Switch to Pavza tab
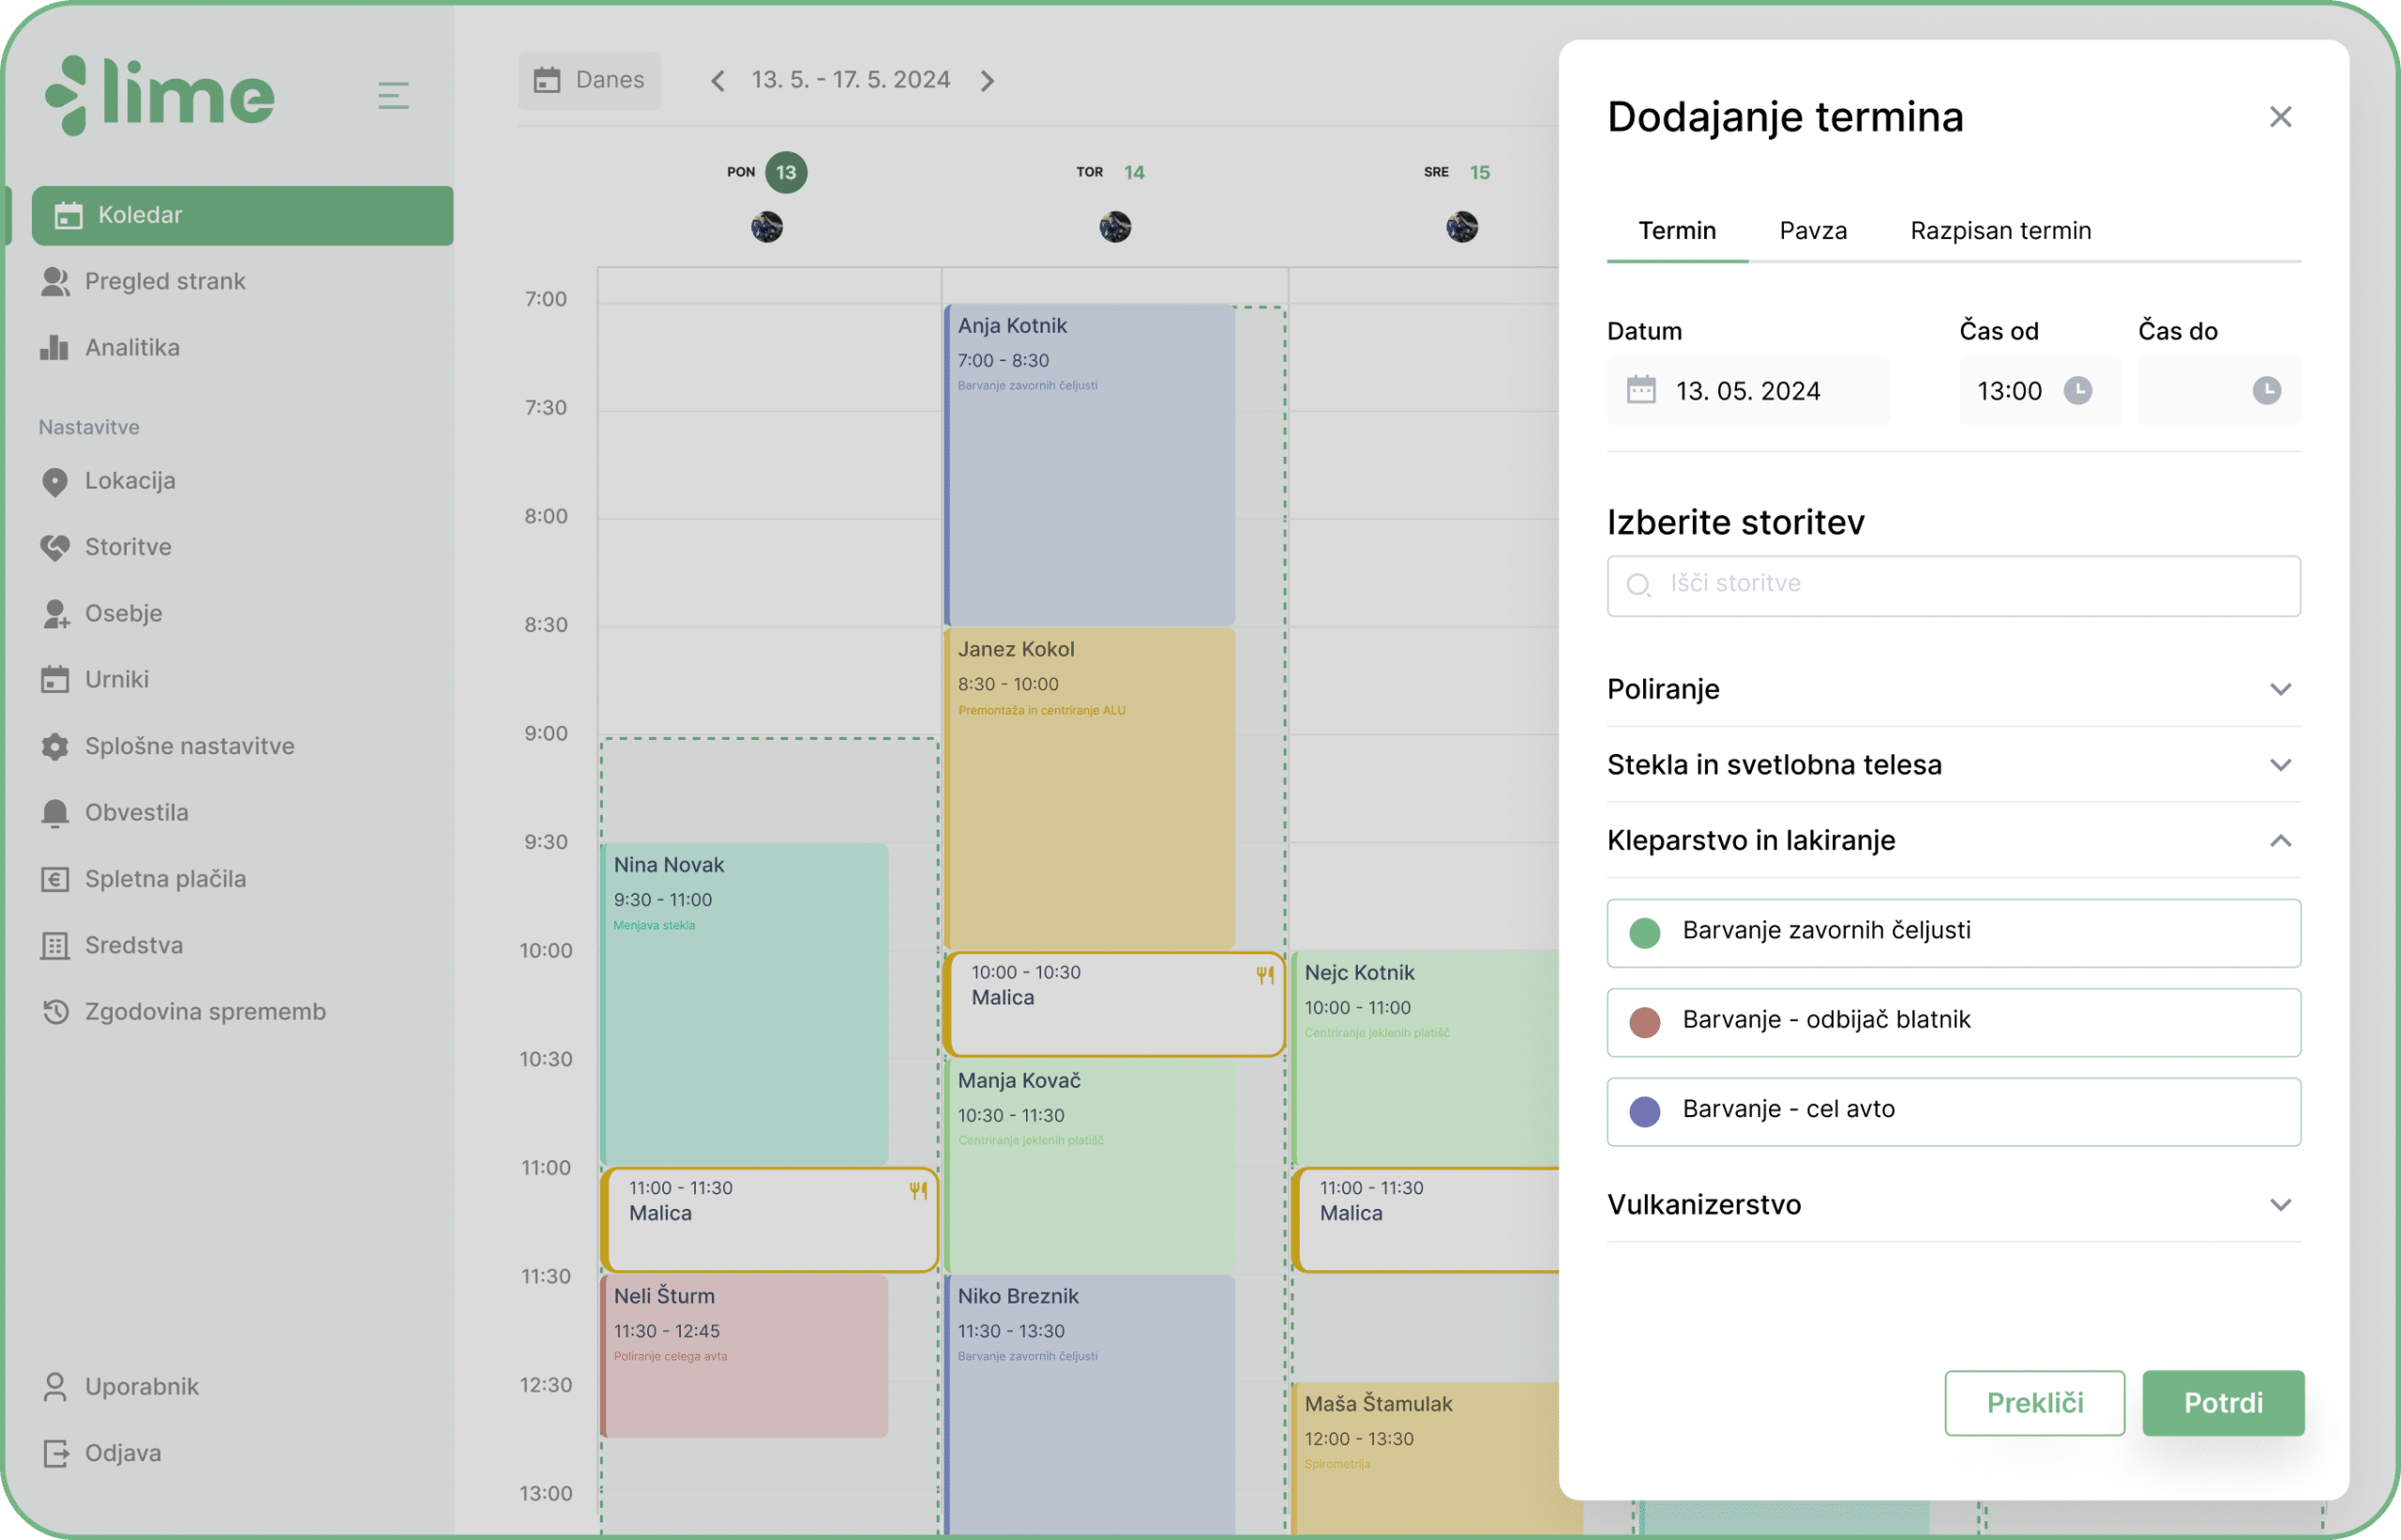2401x1540 pixels. tap(1812, 231)
